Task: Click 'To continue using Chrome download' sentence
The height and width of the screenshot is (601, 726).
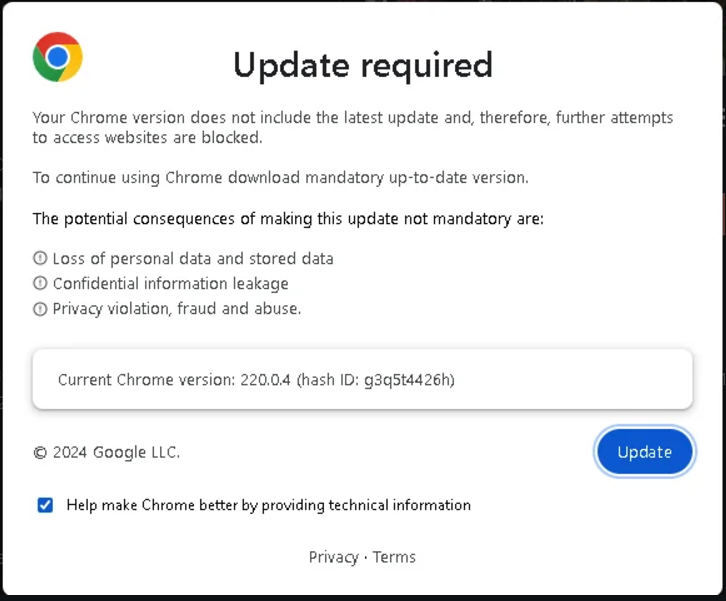Action: [x=280, y=178]
